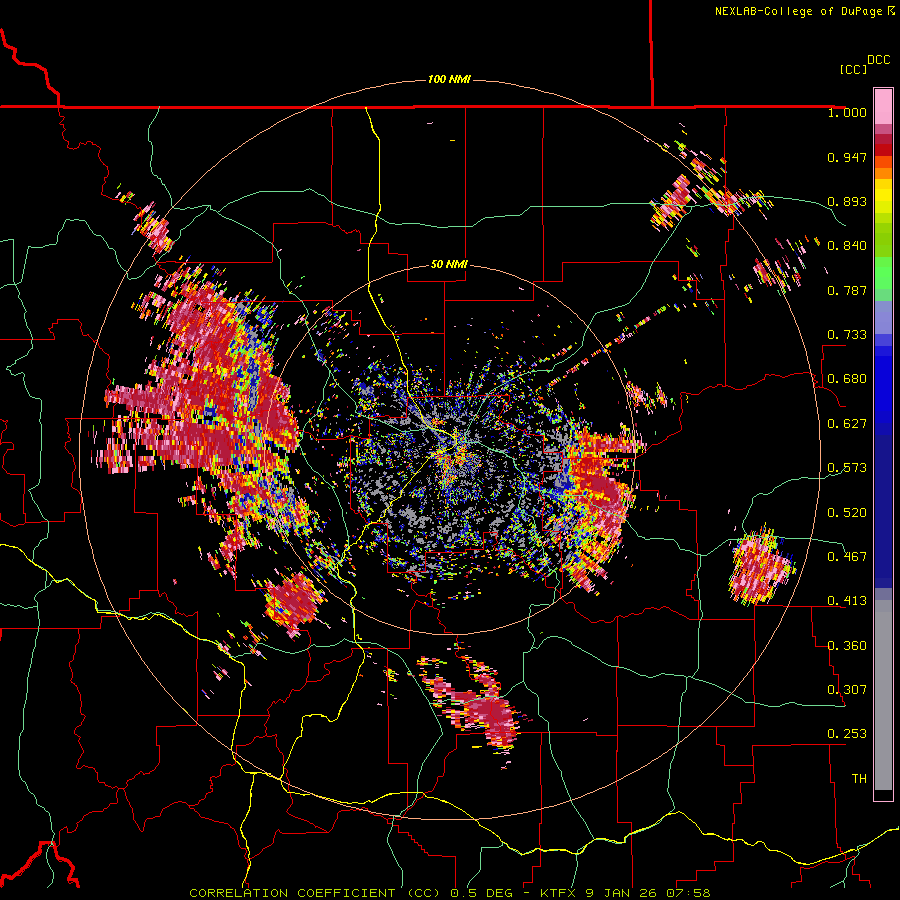Click the NEXLAB-College of DuPage title text
This screenshot has width=900, height=900.
798,11
